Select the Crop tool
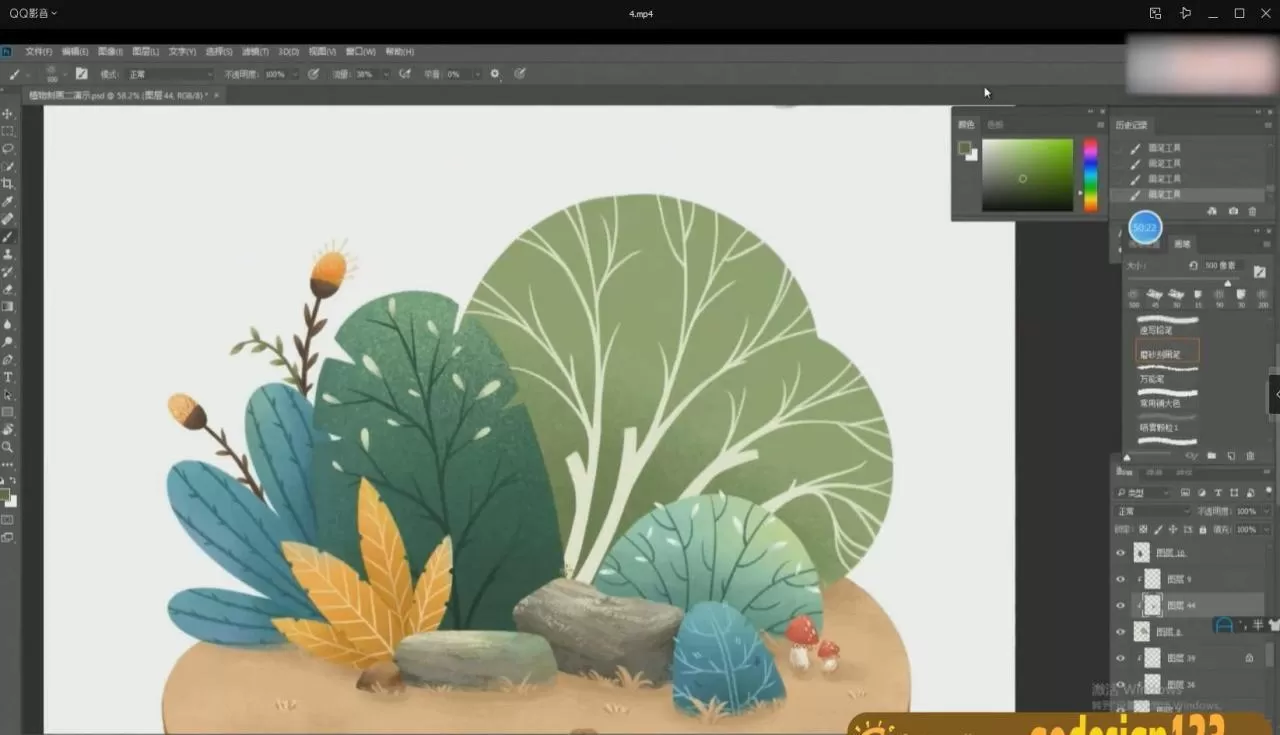Screen dimensions: 1280x735 (8, 184)
